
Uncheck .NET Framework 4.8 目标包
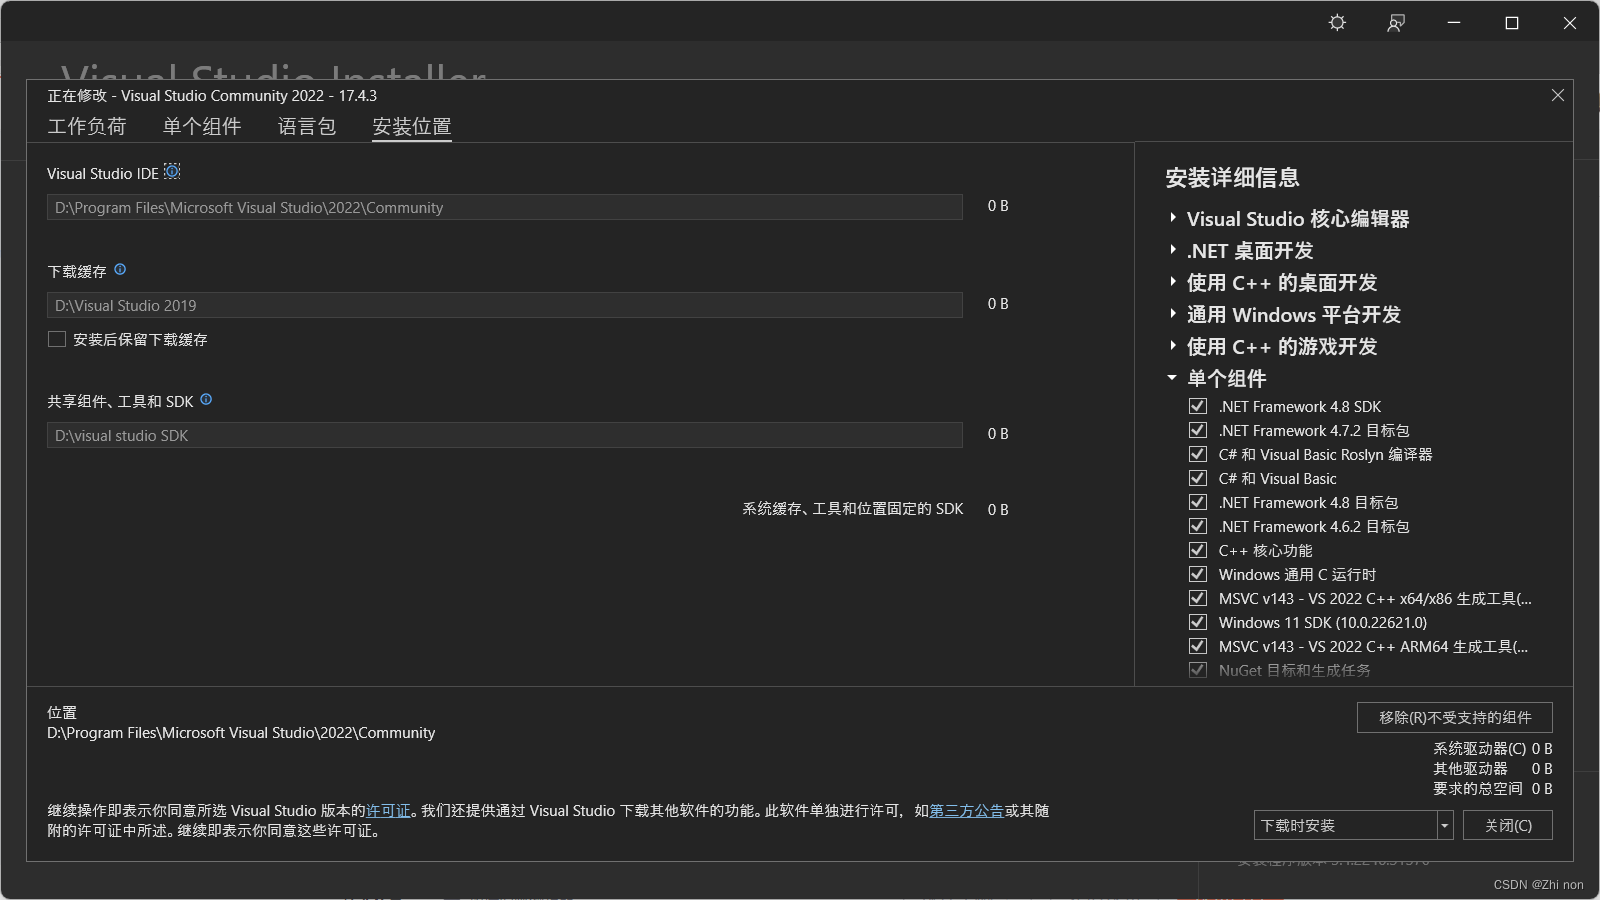[x=1197, y=502]
